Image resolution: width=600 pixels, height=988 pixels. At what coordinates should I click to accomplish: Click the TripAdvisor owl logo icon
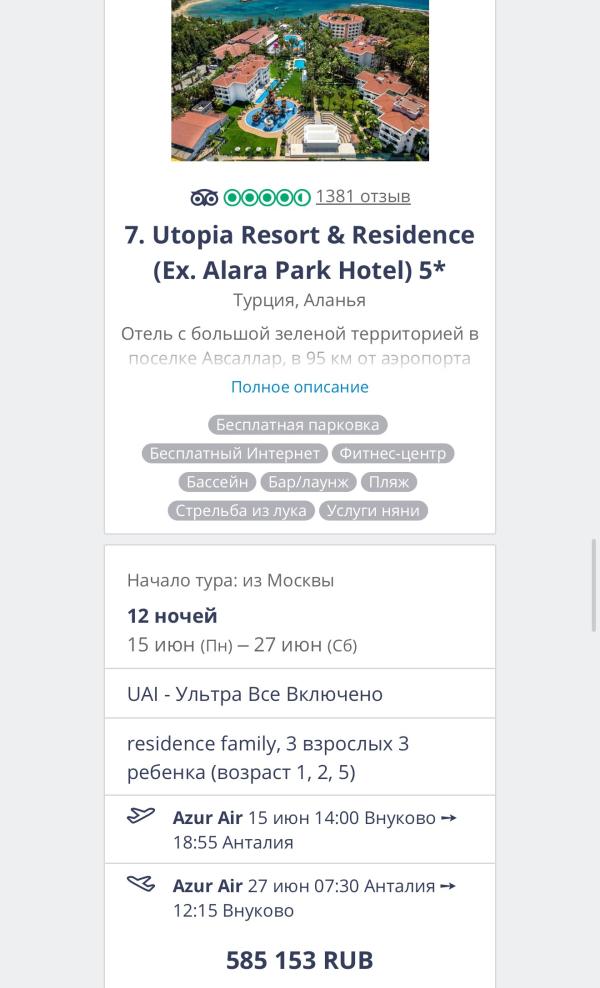(x=204, y=197)
